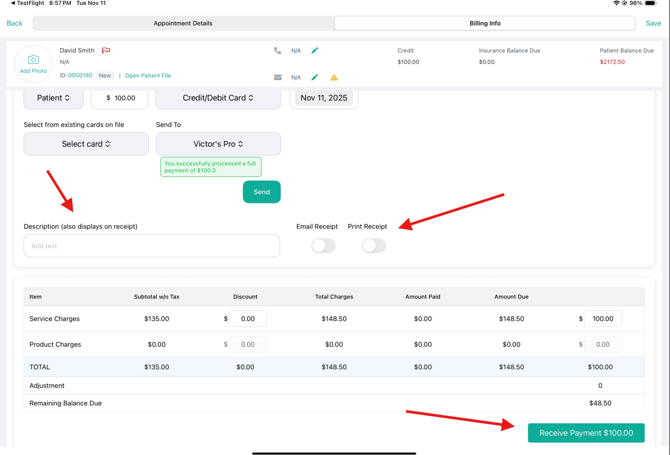Image resolution: width=670 pixels, height=455 pixels.
Task: Click the Description text input field
Action: (x=152, y=246)
